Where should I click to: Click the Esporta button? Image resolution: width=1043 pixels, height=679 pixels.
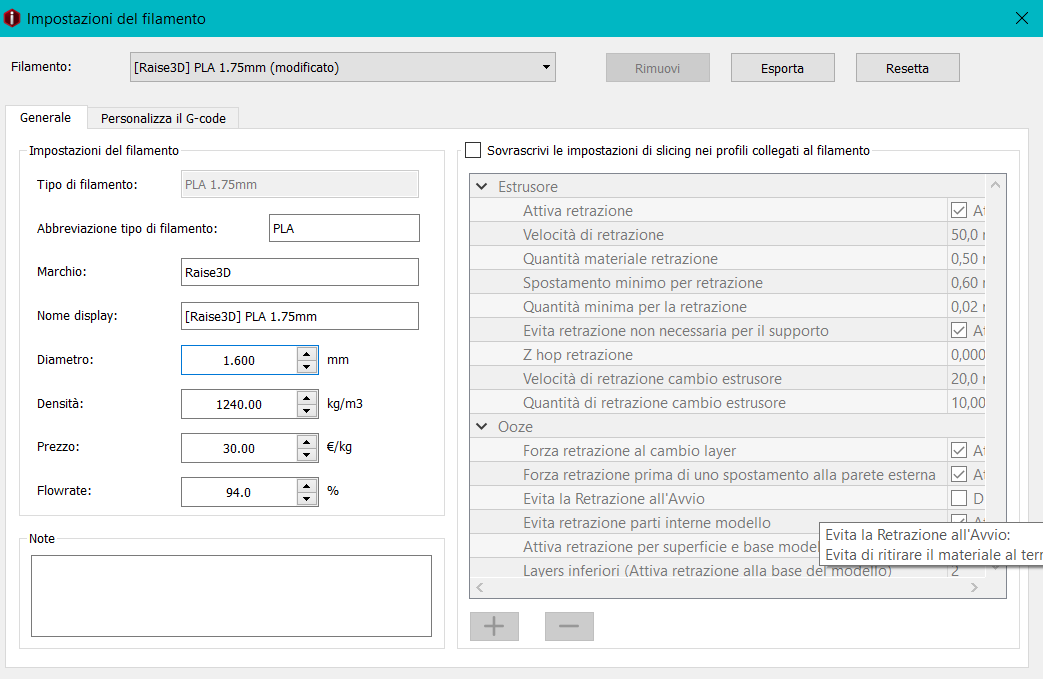[x=782, y=68]
